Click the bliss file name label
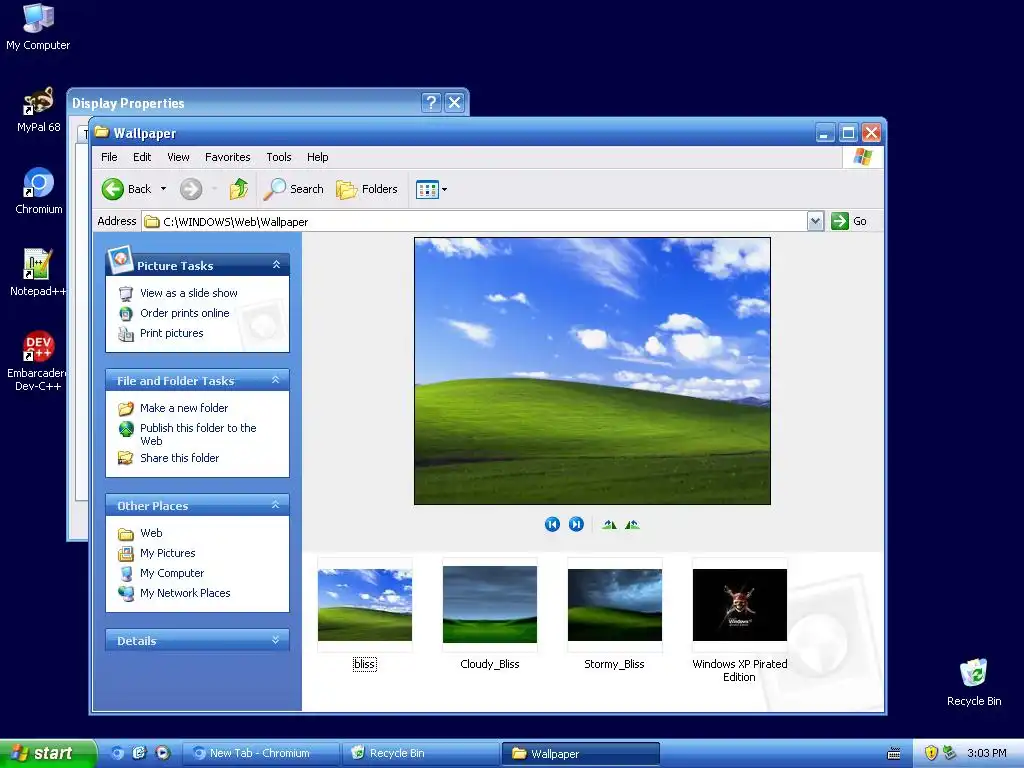Viewport: 1024px width, 768px height. [x=364, y=664]
